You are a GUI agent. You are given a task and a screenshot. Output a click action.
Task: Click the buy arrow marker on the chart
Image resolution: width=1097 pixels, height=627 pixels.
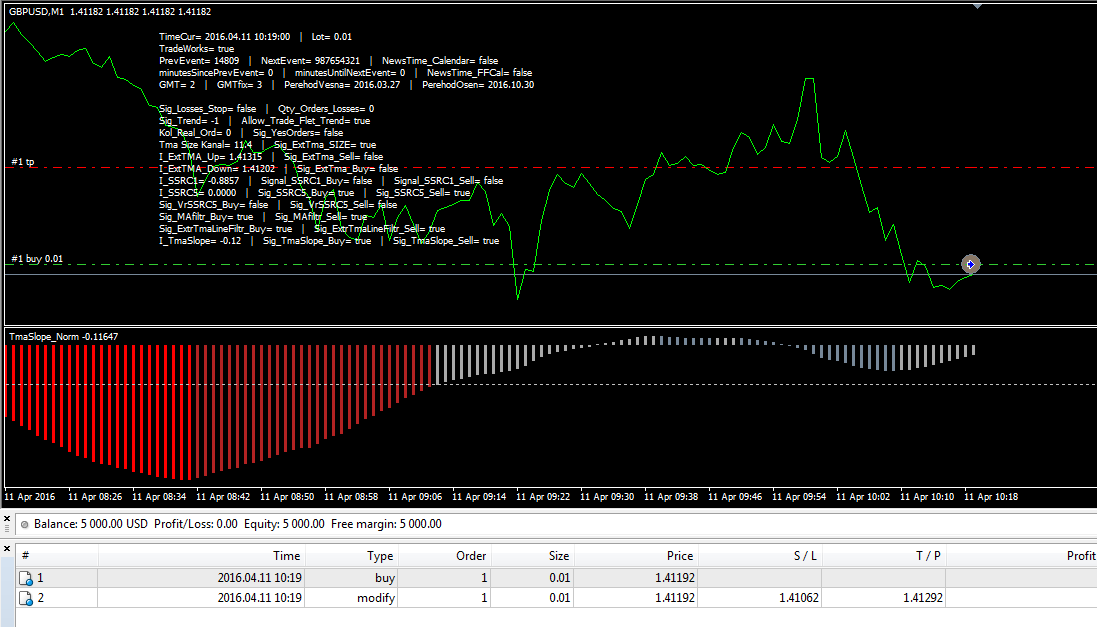[970, 265]
